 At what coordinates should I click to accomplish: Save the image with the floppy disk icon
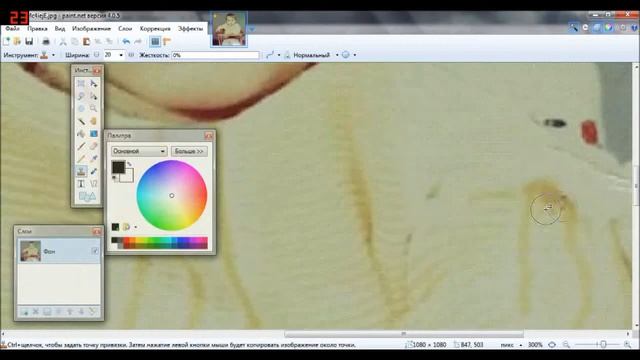point(29,41)
